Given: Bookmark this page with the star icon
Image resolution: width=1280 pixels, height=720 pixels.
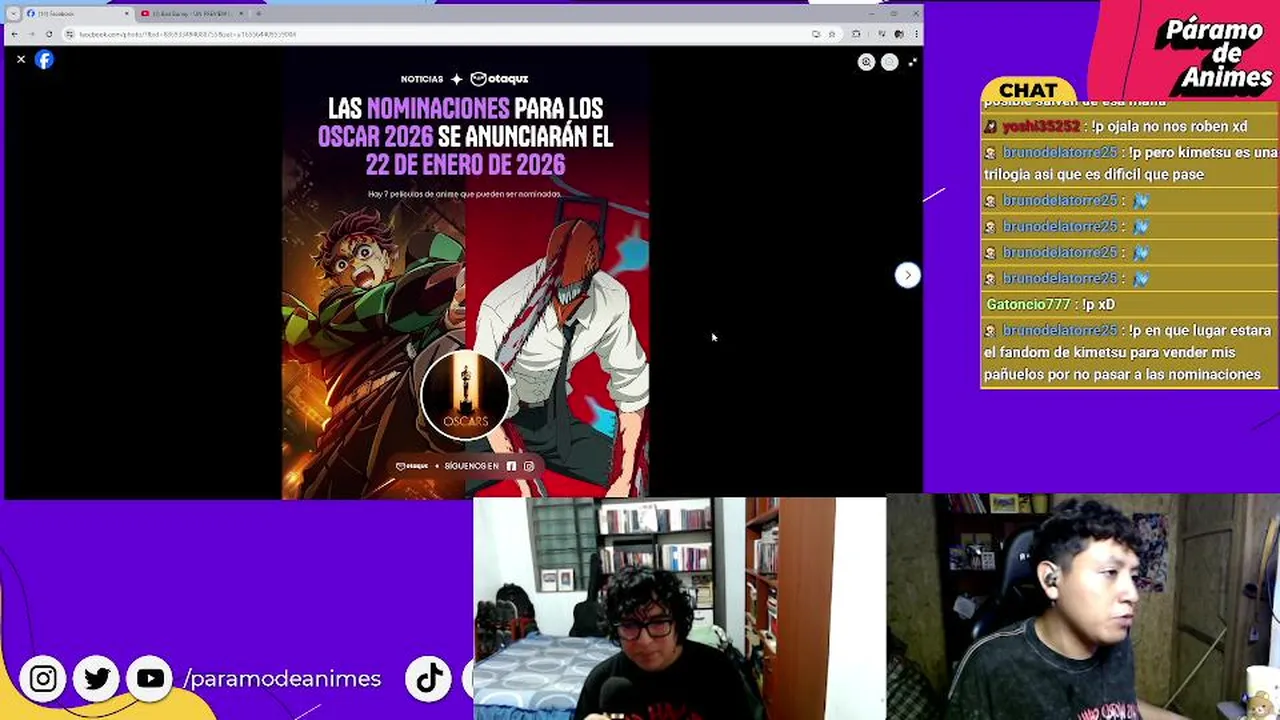Looking at the screenshot, I should (831, 34).
